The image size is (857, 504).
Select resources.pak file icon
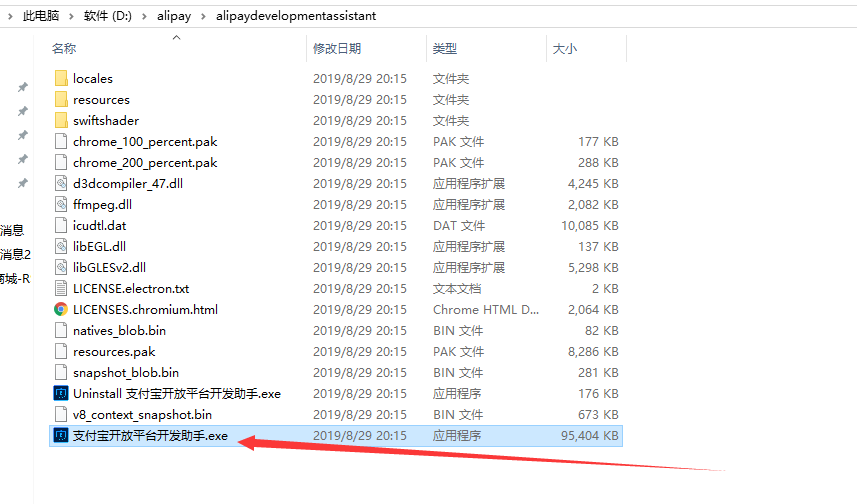pos(61,351)
